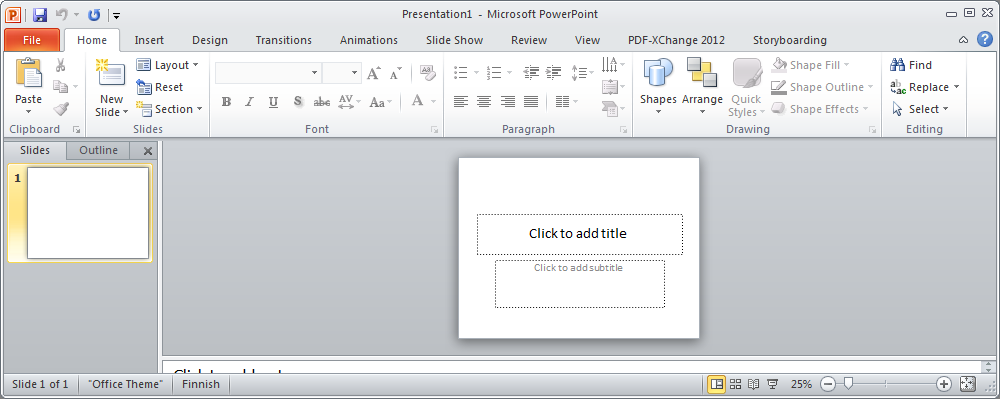Align text right
The width and height of the screenshot is (1000, 399).
[508, 101]
